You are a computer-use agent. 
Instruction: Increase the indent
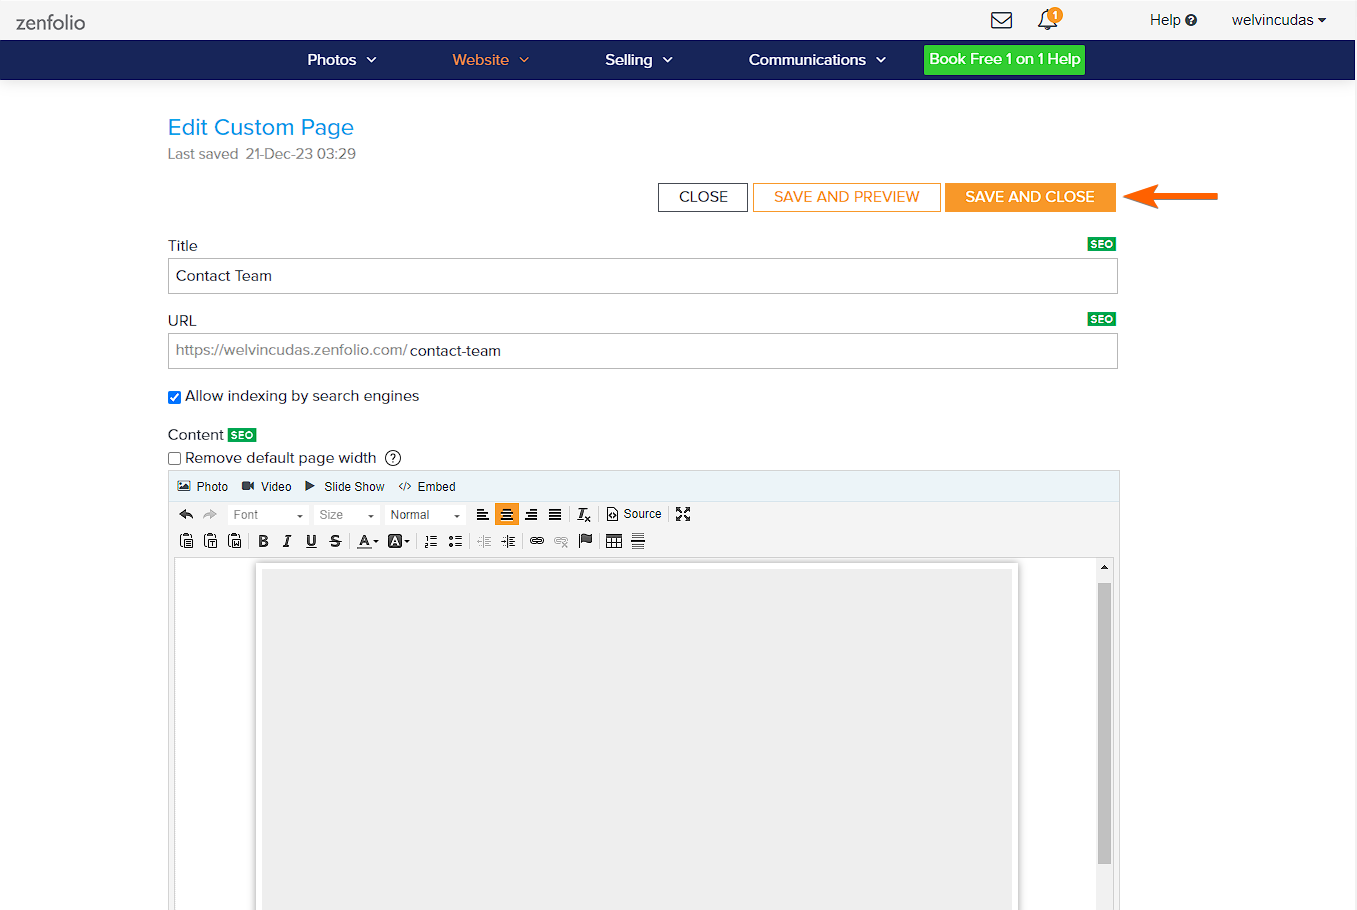pyautogui.click(x=508, y=541)
